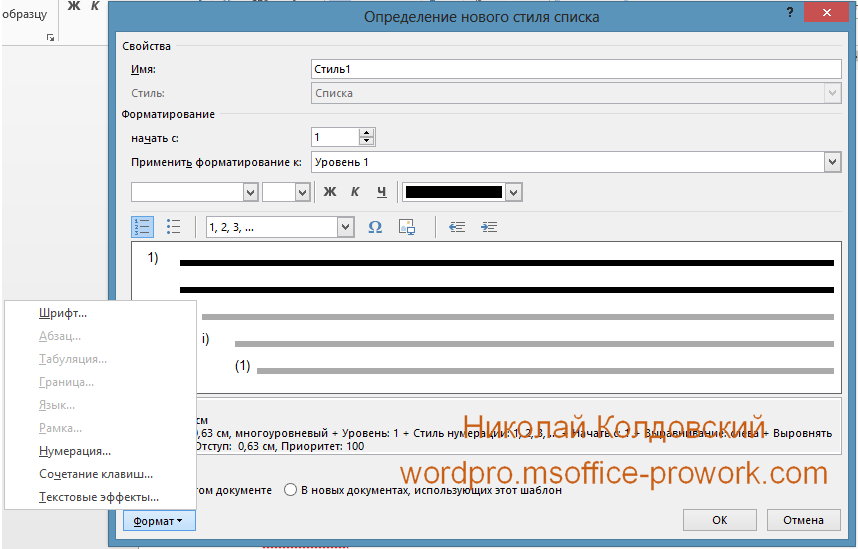Image resolution: width=858 pixels, height=549 pixels.
Task: Click the начать с number field
Action: (x=335, y=137)
